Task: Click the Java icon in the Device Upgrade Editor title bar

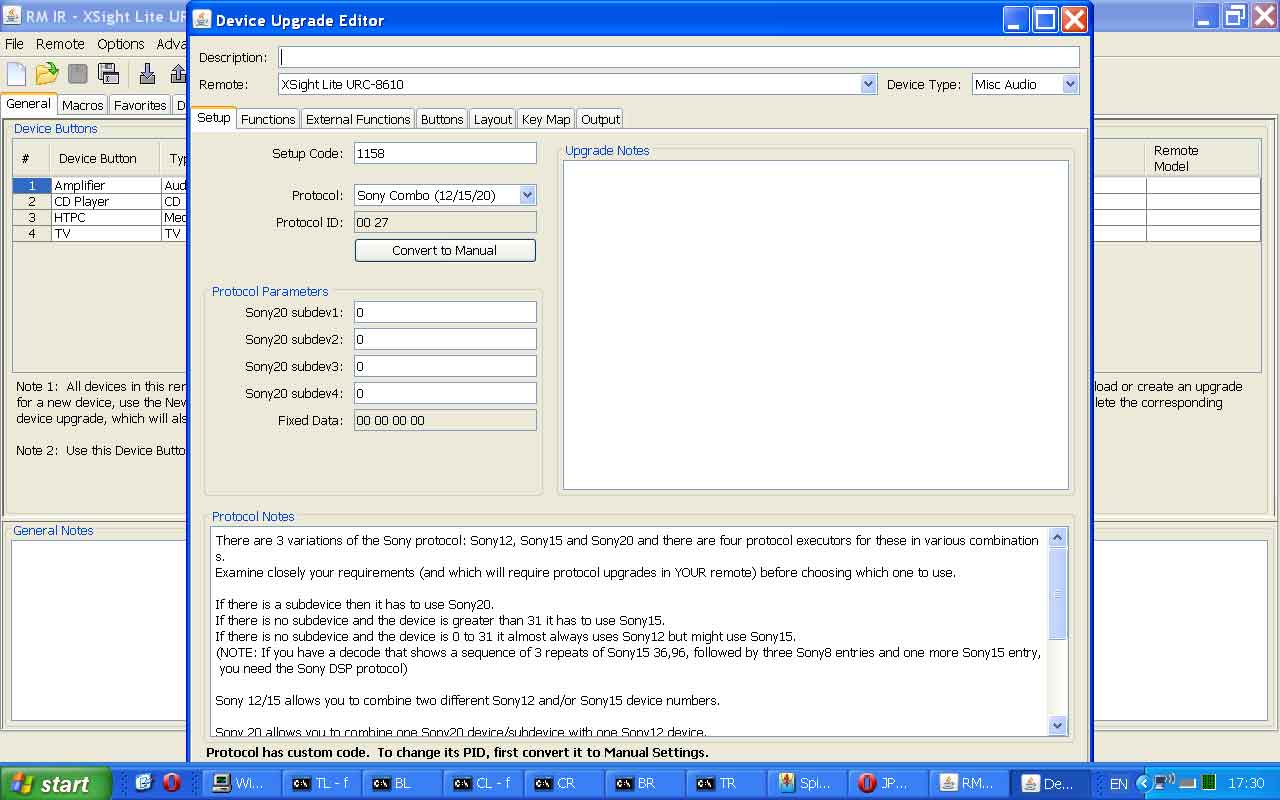Action: (x=202, y=20)
